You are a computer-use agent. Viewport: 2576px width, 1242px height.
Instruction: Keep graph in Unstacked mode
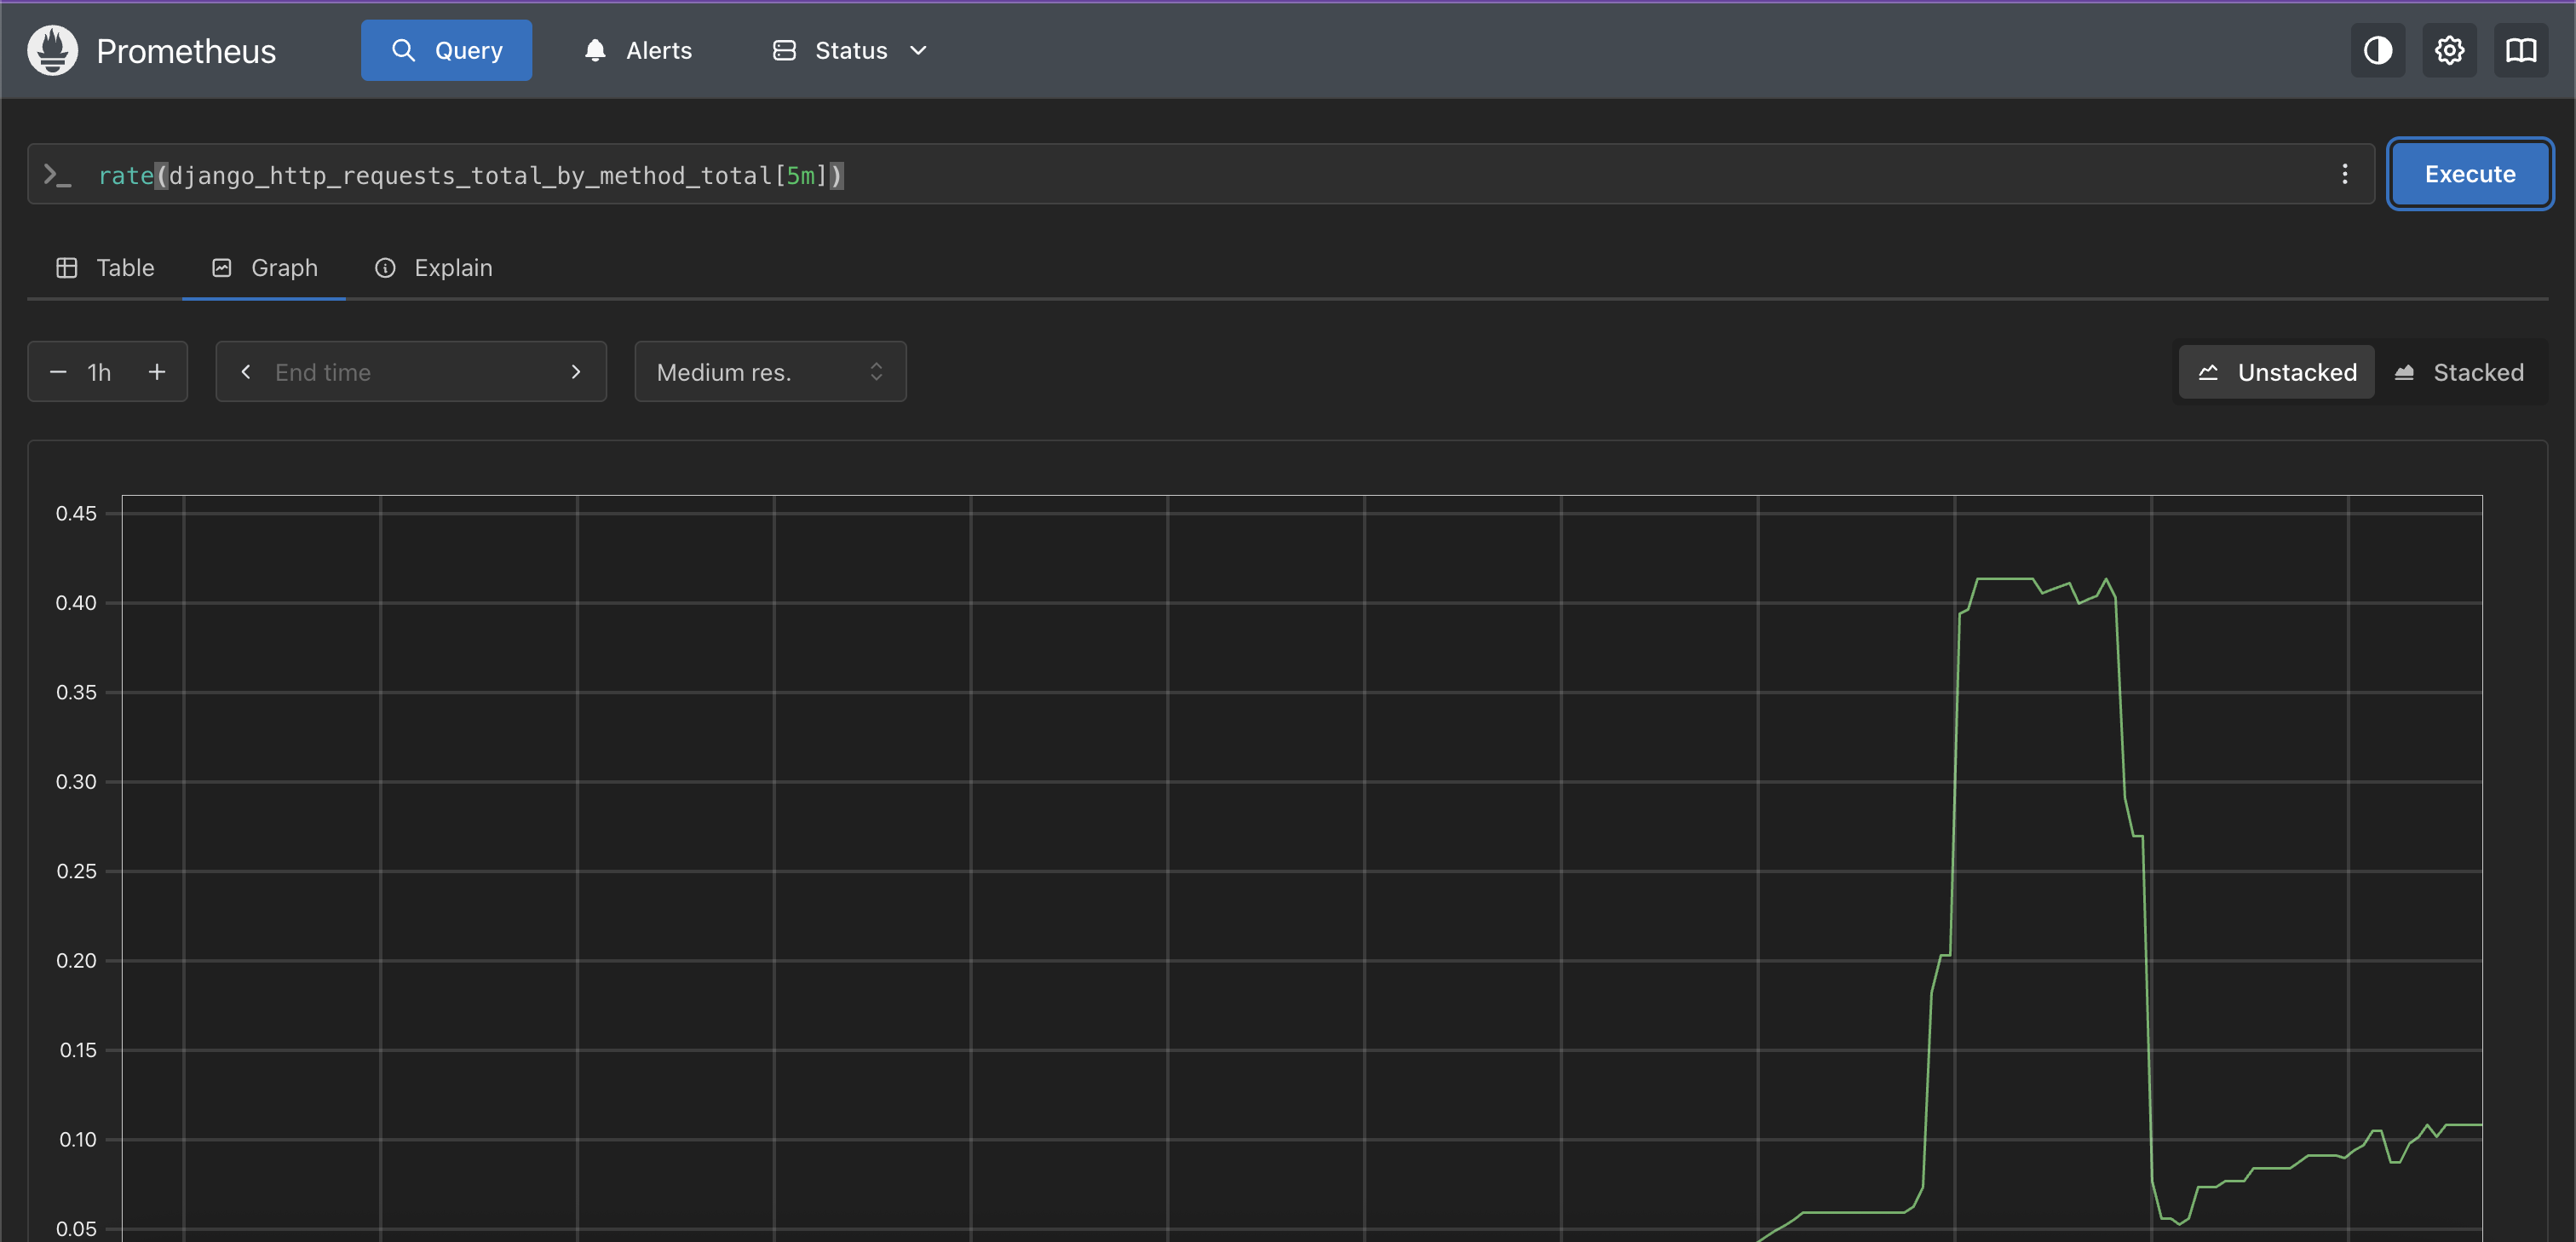pos(2277,371)
